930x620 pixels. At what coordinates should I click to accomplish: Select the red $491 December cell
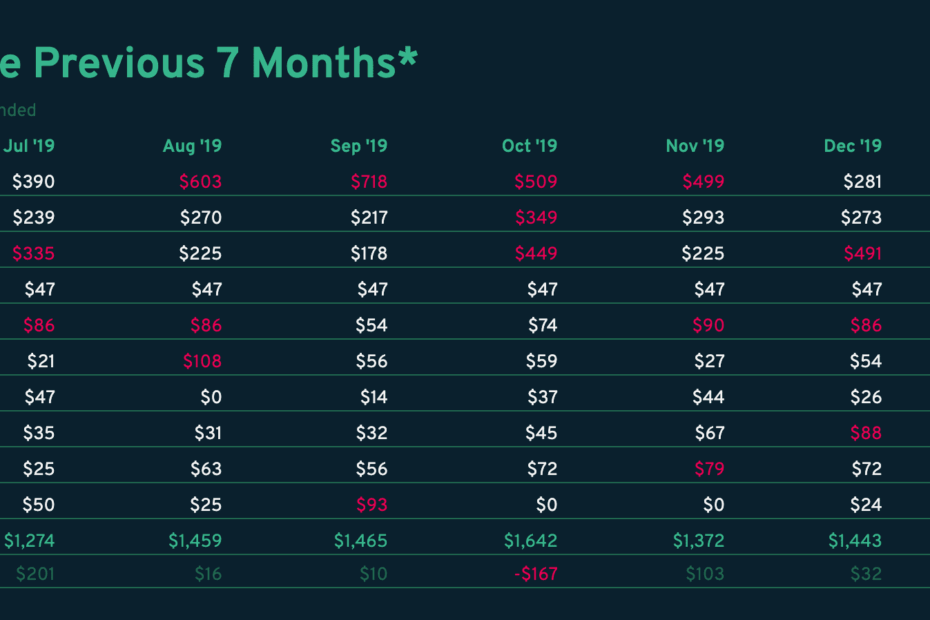tap(863, 253)
